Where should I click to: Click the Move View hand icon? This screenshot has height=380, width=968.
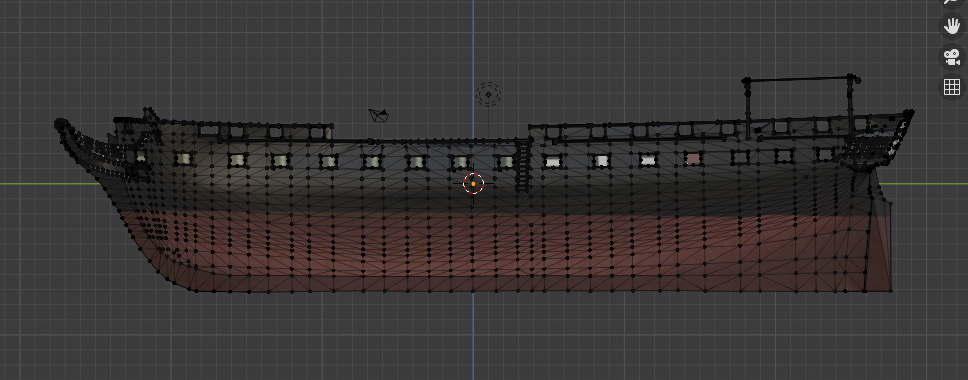[952, 26]
